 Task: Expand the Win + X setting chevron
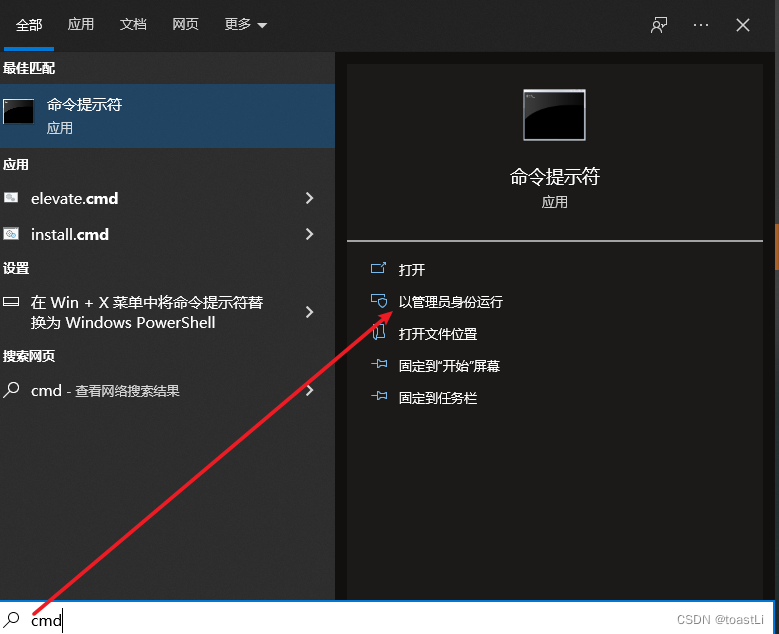tap(310, 312)
